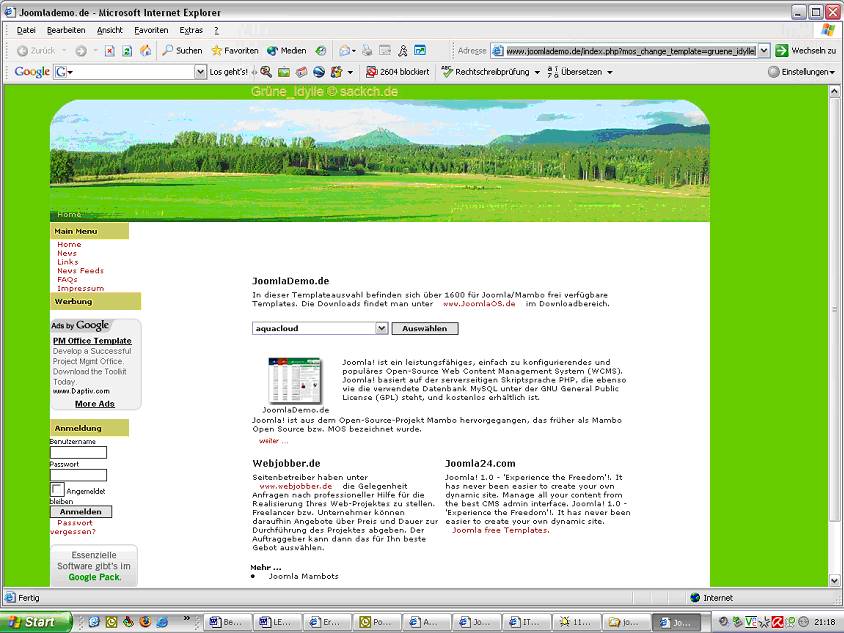Click the blue window icon after Messenger
Image resolution: width=844 pixels, height=633 pixels.
click(420, 51)
